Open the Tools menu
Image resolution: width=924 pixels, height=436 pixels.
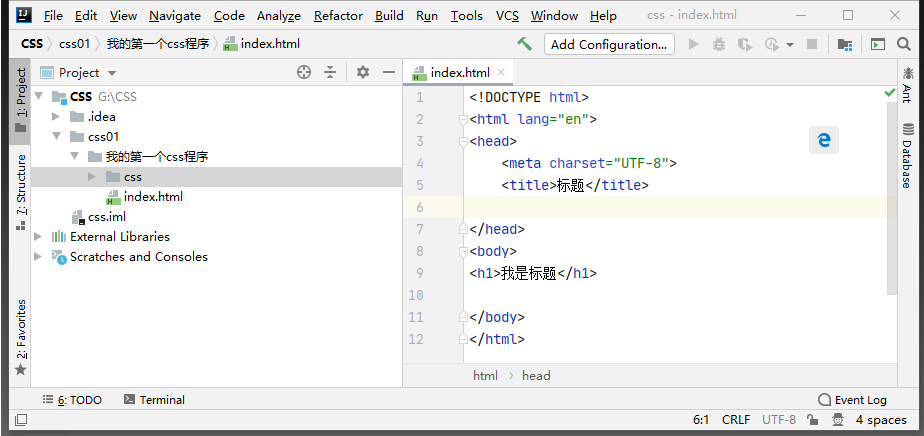467,15
